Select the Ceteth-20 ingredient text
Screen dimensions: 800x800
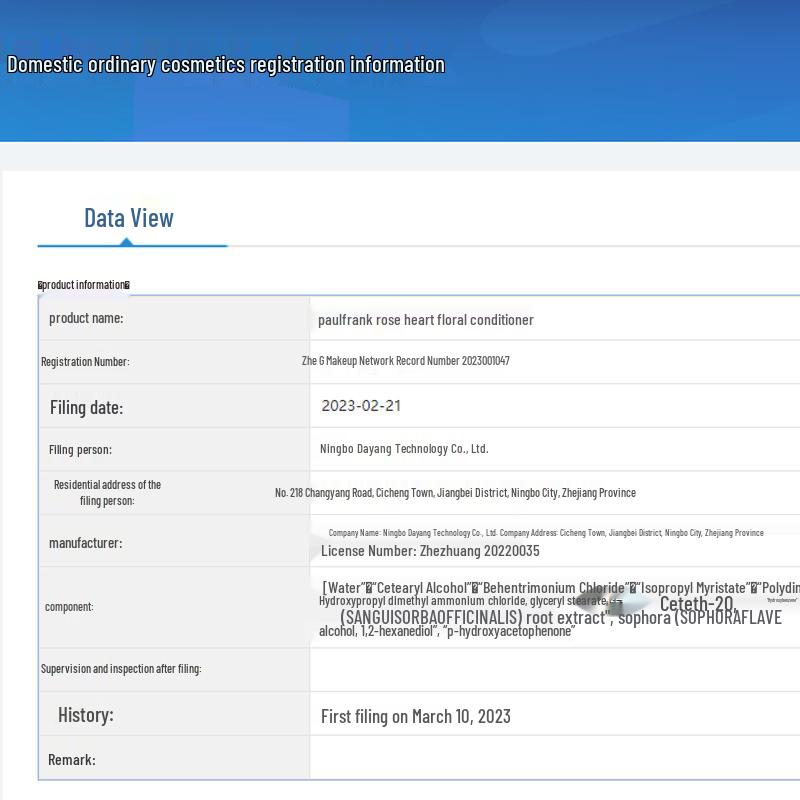click(x=697, y=603)
